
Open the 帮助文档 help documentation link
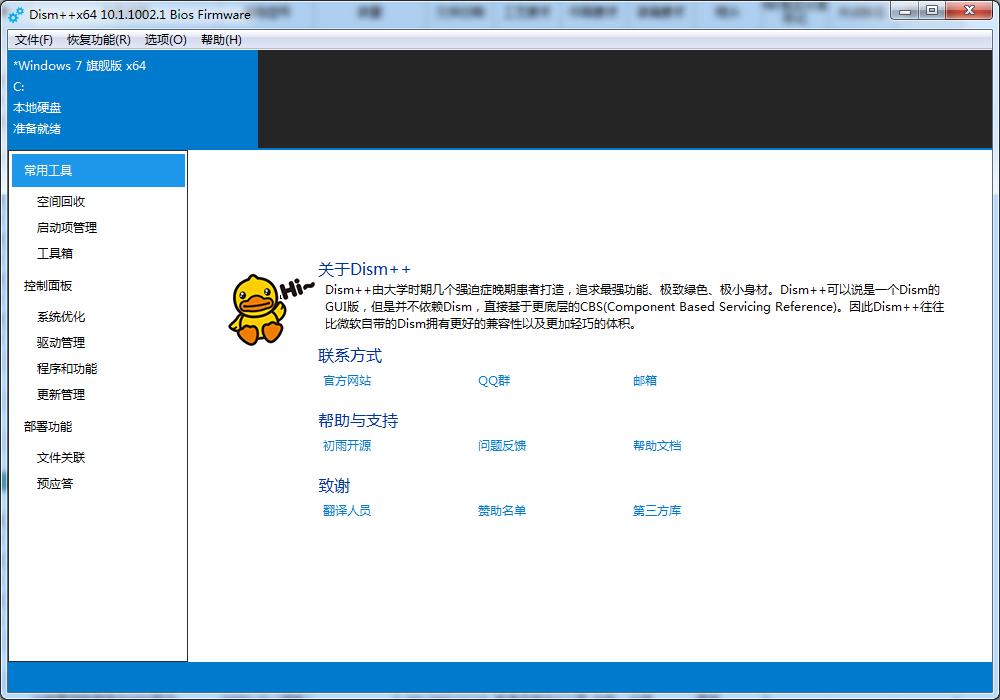656,446
